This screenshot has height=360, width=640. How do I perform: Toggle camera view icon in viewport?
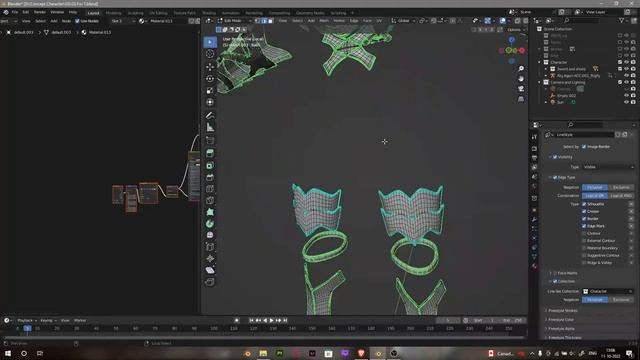521,89
